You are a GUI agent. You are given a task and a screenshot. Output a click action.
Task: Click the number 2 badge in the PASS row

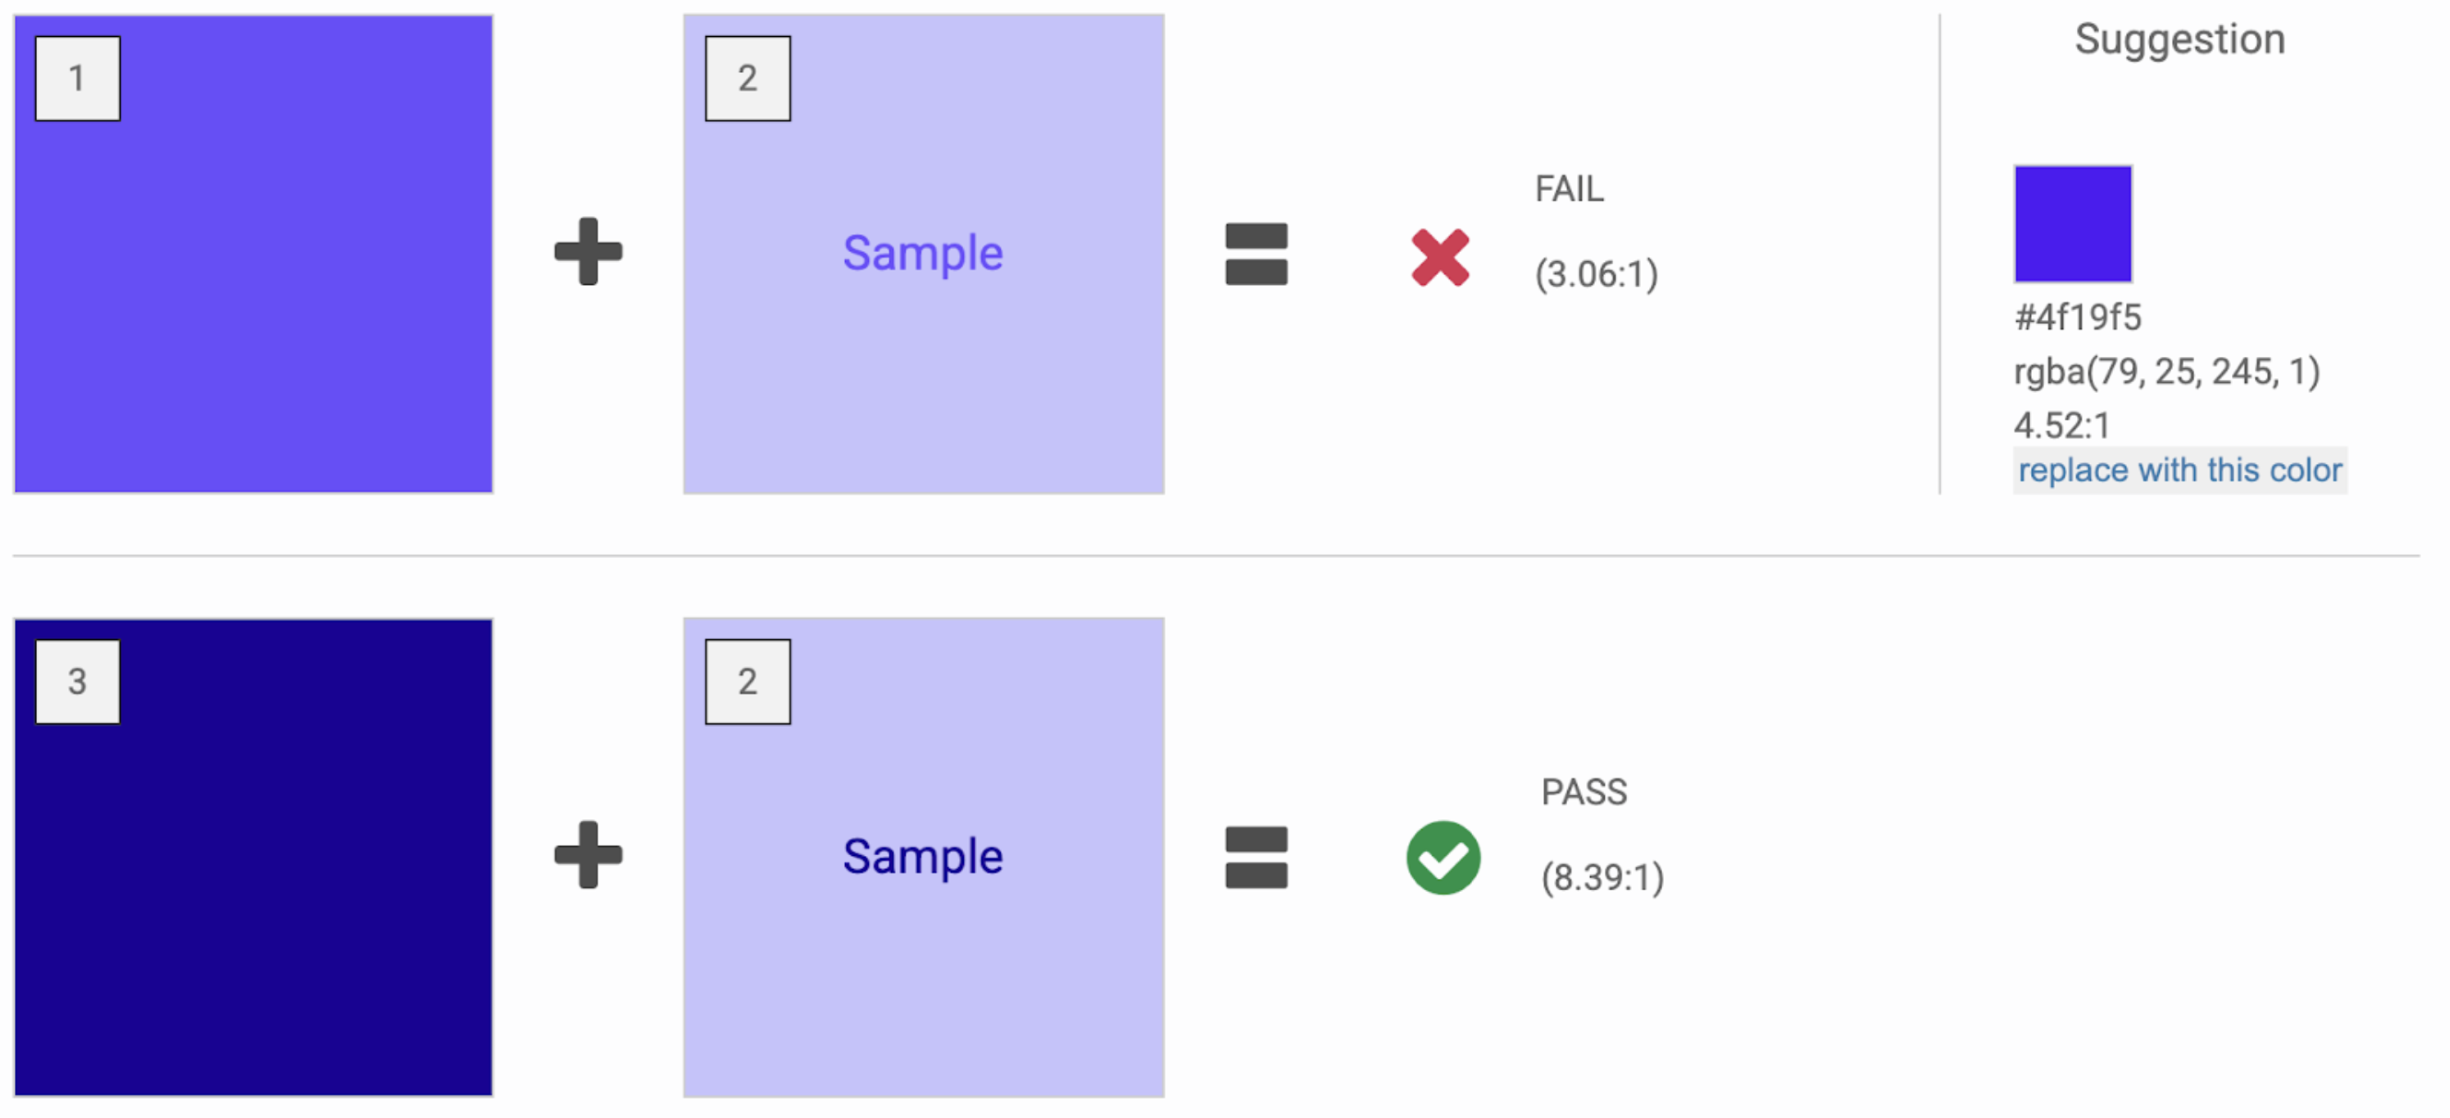point(747,682)
